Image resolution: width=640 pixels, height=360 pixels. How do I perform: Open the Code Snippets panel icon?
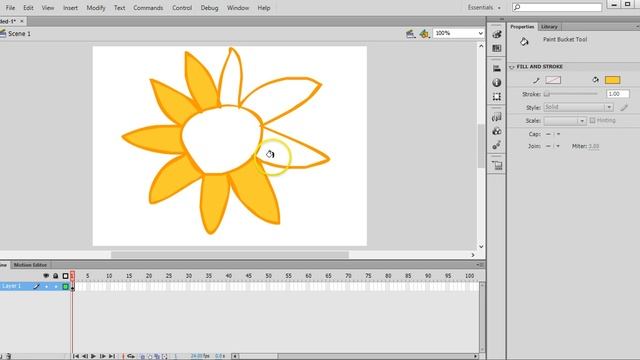[x=497, y=117]
